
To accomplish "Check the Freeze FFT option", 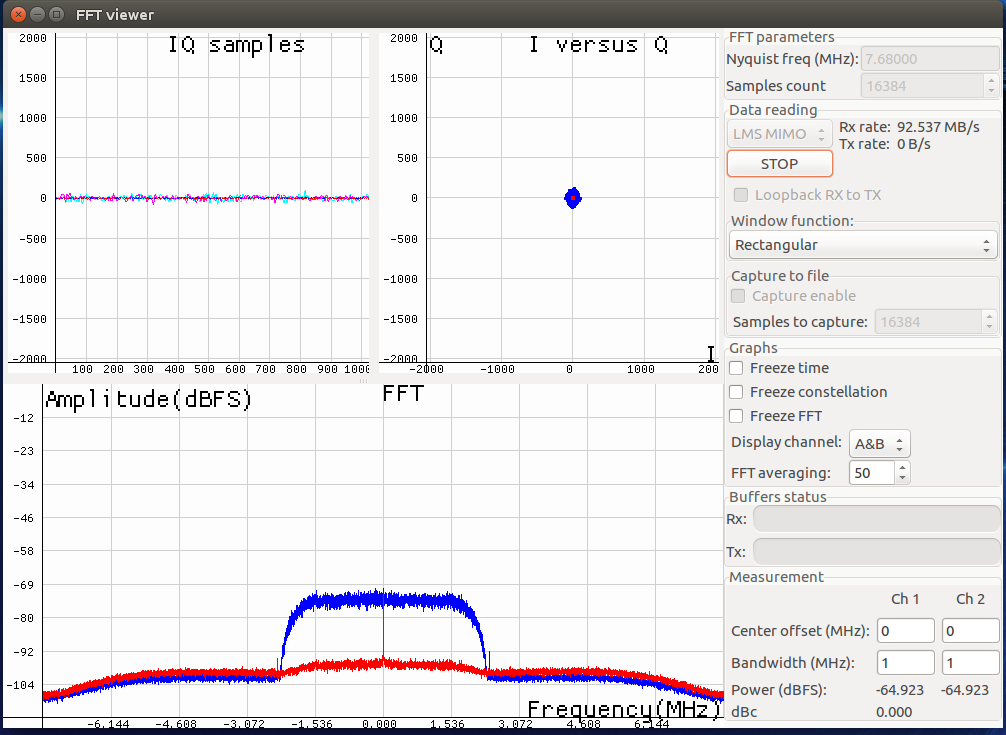I will [x=737, y=416].
